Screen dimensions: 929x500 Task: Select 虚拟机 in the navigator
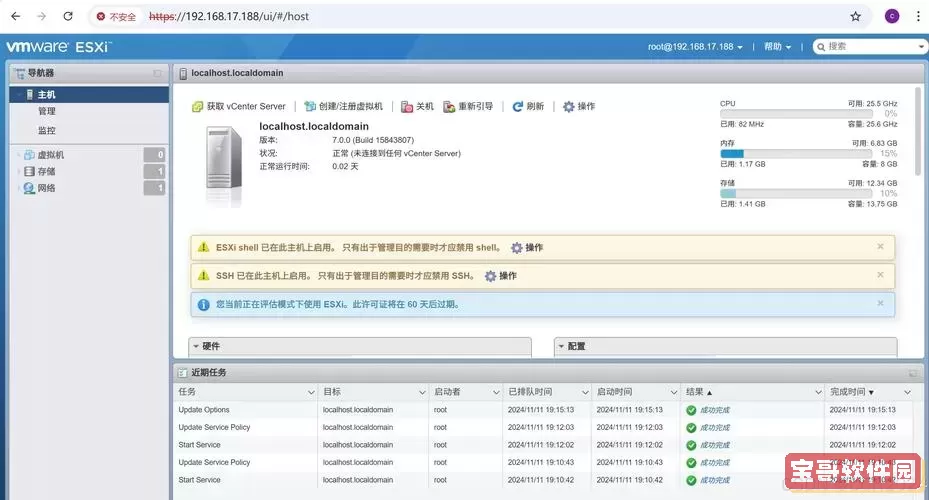pos(50,155)
